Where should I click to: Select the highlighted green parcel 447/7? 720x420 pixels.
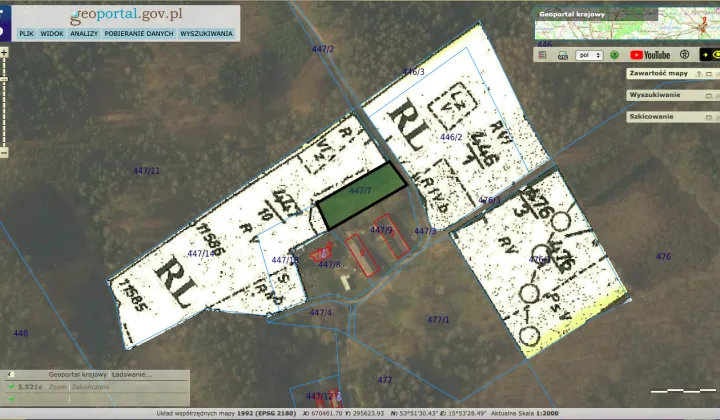click(362, 195)
